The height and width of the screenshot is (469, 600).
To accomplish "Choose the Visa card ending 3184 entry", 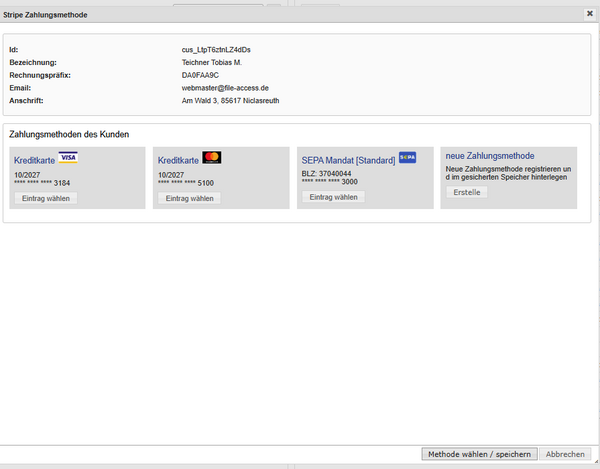I will point(46,198).
